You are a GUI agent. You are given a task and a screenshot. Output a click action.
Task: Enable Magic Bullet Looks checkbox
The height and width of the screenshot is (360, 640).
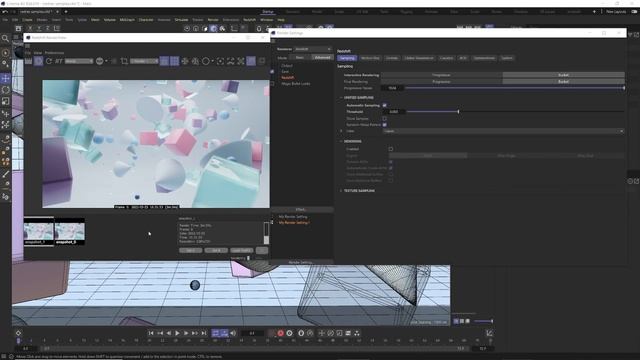272,84
